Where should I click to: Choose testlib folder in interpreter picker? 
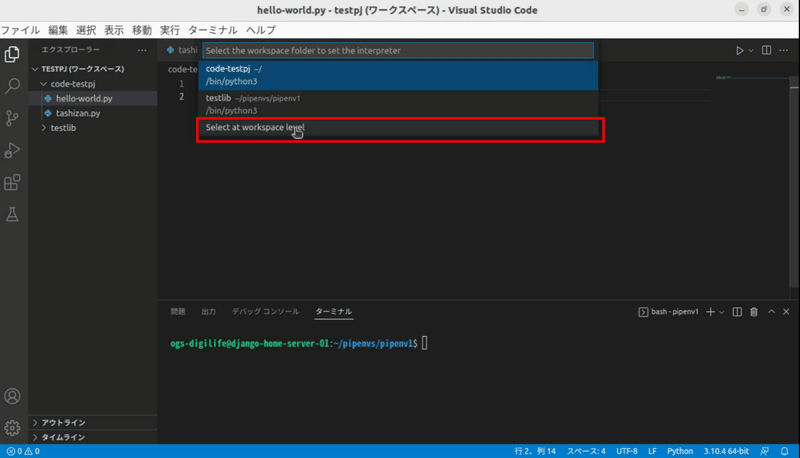click(398, 104)
